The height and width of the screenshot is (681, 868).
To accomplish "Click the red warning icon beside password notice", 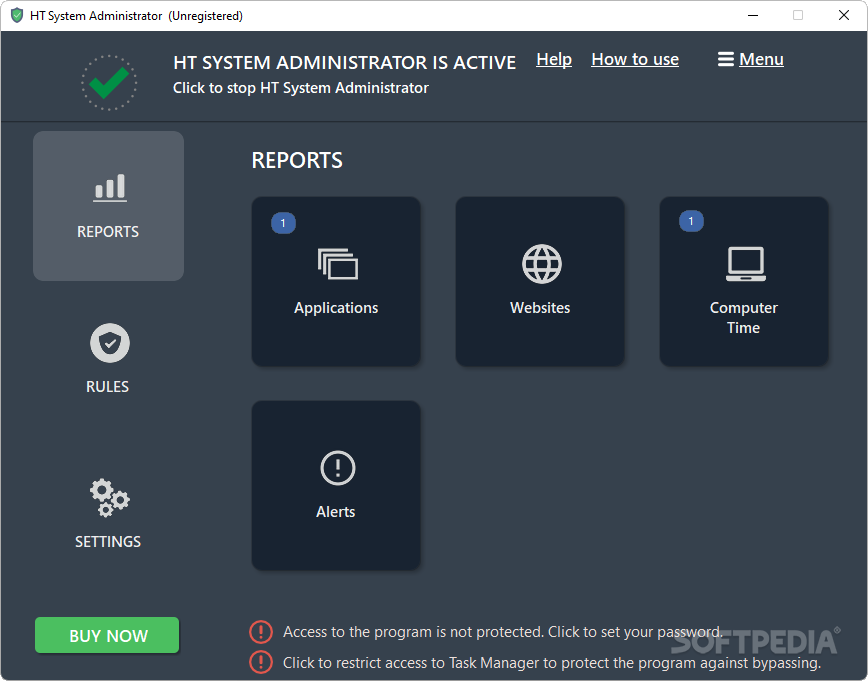I will coord(261,632).
